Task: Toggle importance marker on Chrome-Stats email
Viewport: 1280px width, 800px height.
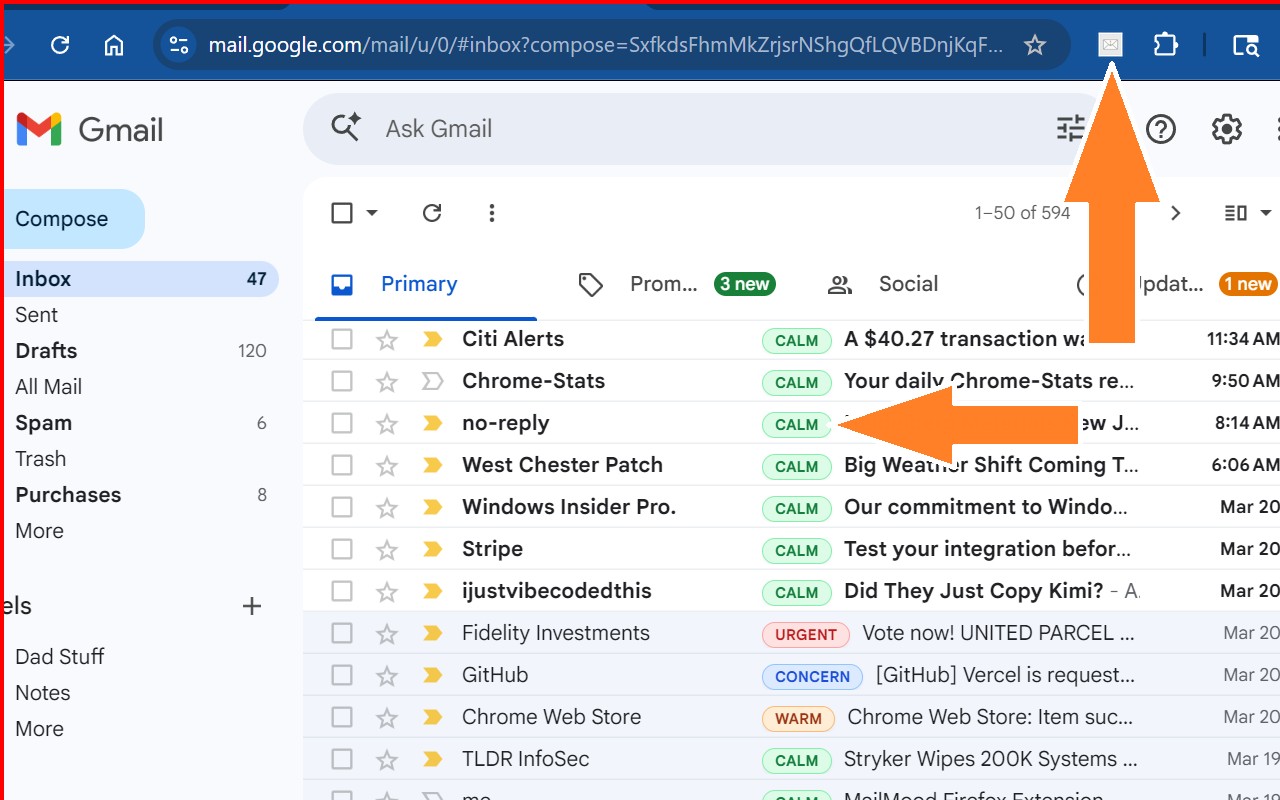Action: (x=432, y=381)
